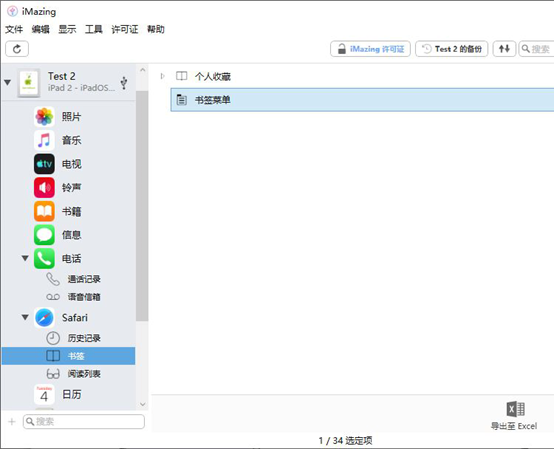This screenshot has width=554, height=449.
Task: Open the 许可证 menu
Action: (x=125, y=29)
